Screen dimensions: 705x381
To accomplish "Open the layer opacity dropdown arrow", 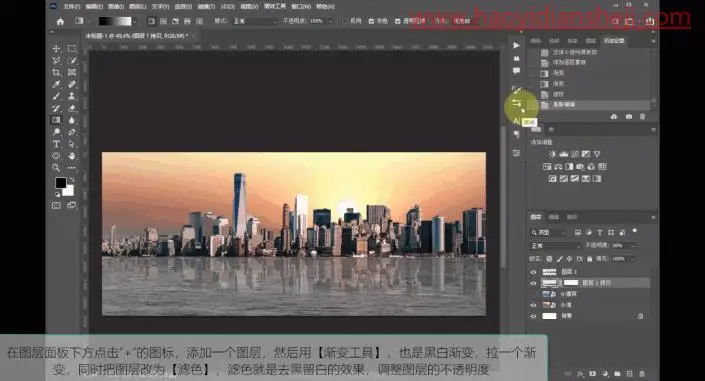I will pos(634,246).
